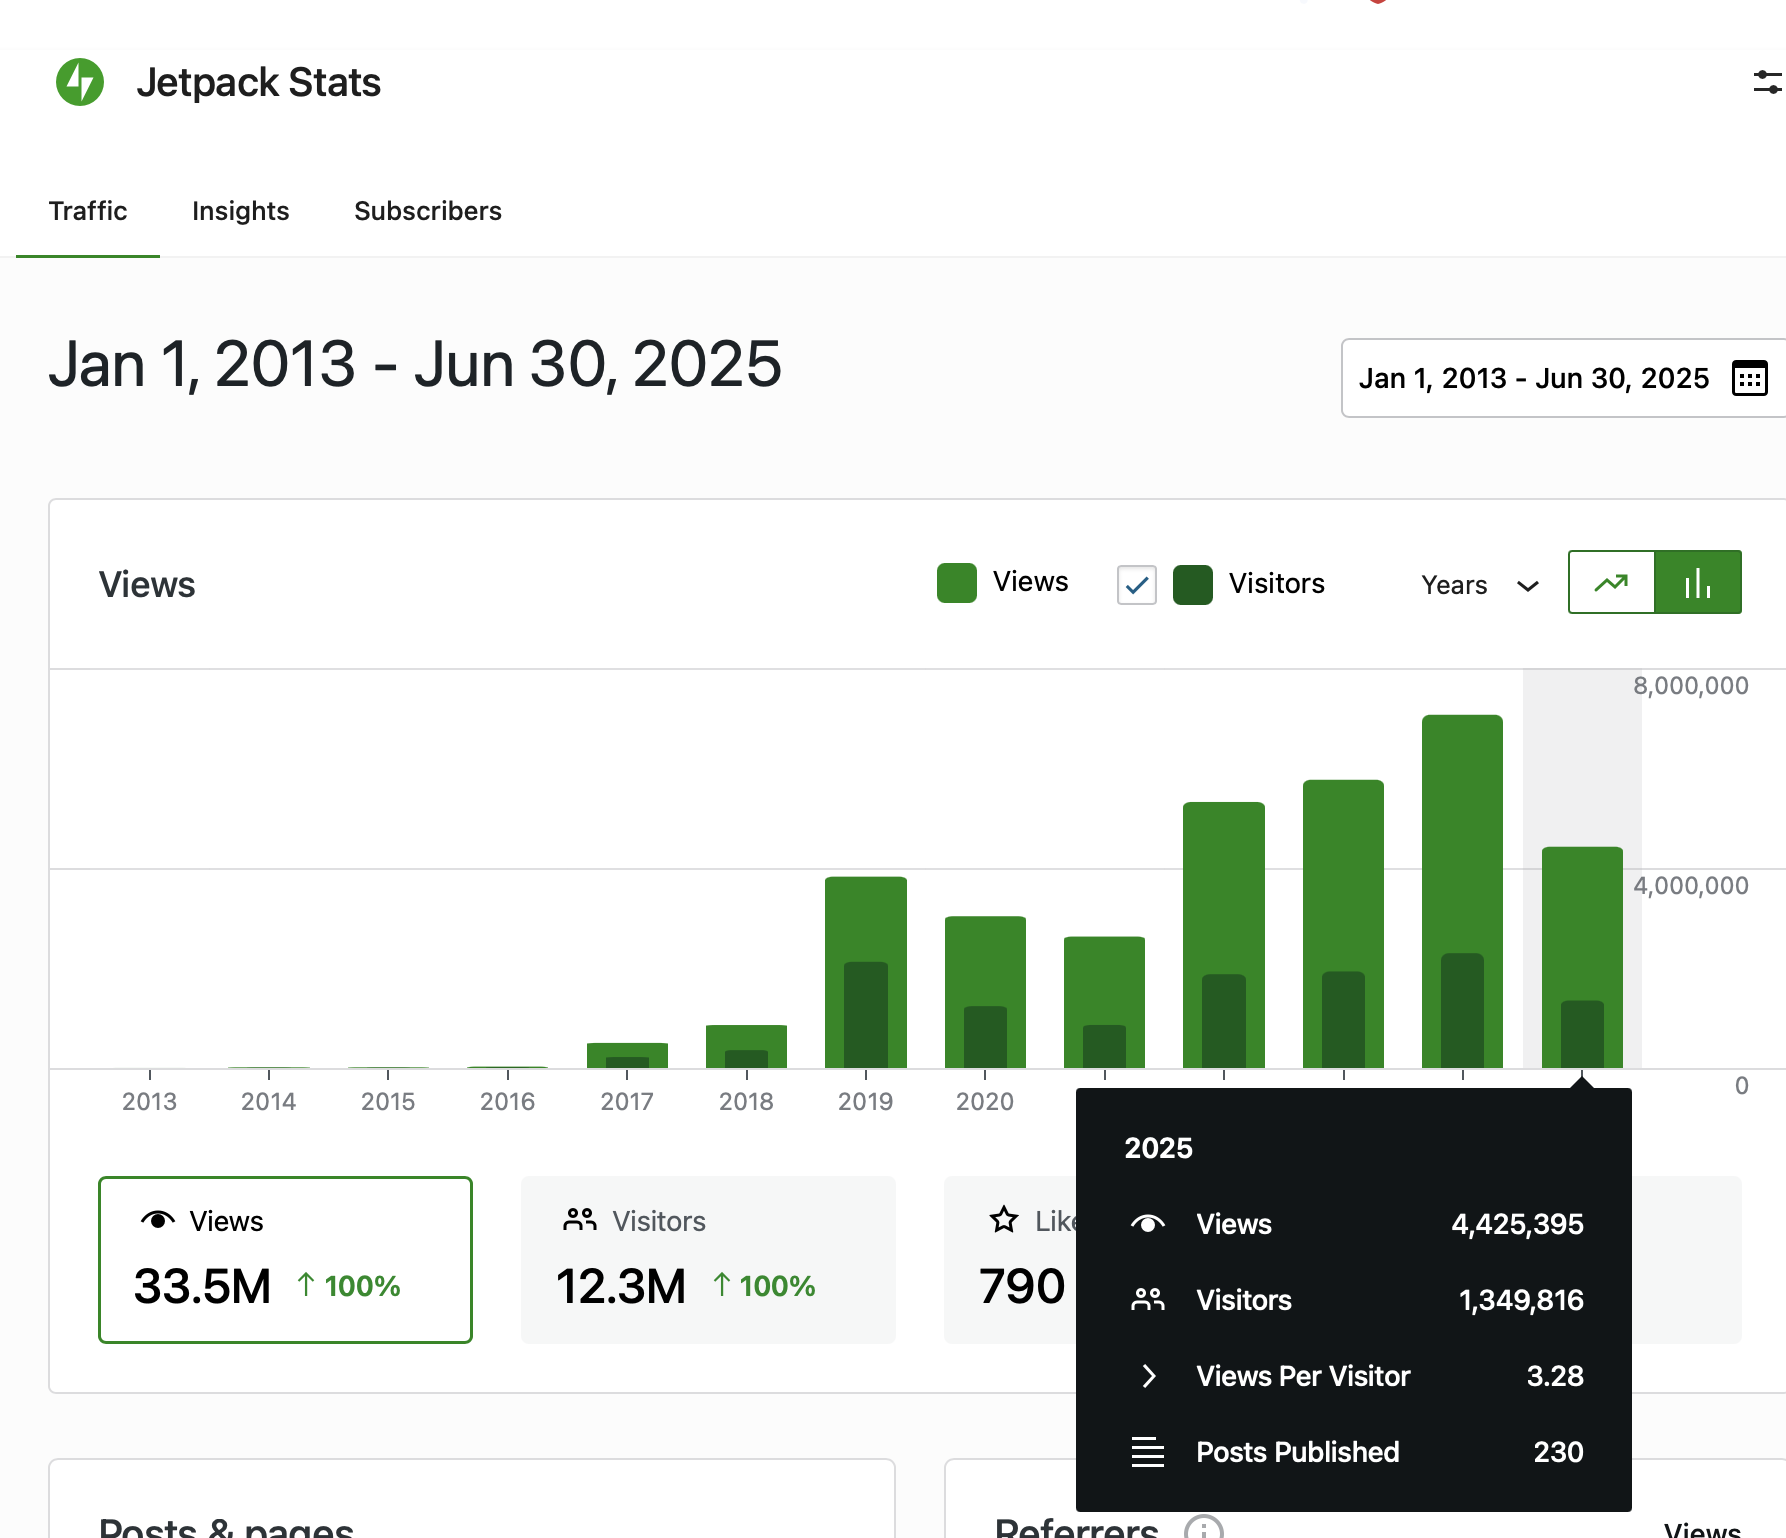Click the tallest bar in the chart
The width and height of the screenshot is (1786, 1538).
pyautogui.click(x=1462, y=891)
